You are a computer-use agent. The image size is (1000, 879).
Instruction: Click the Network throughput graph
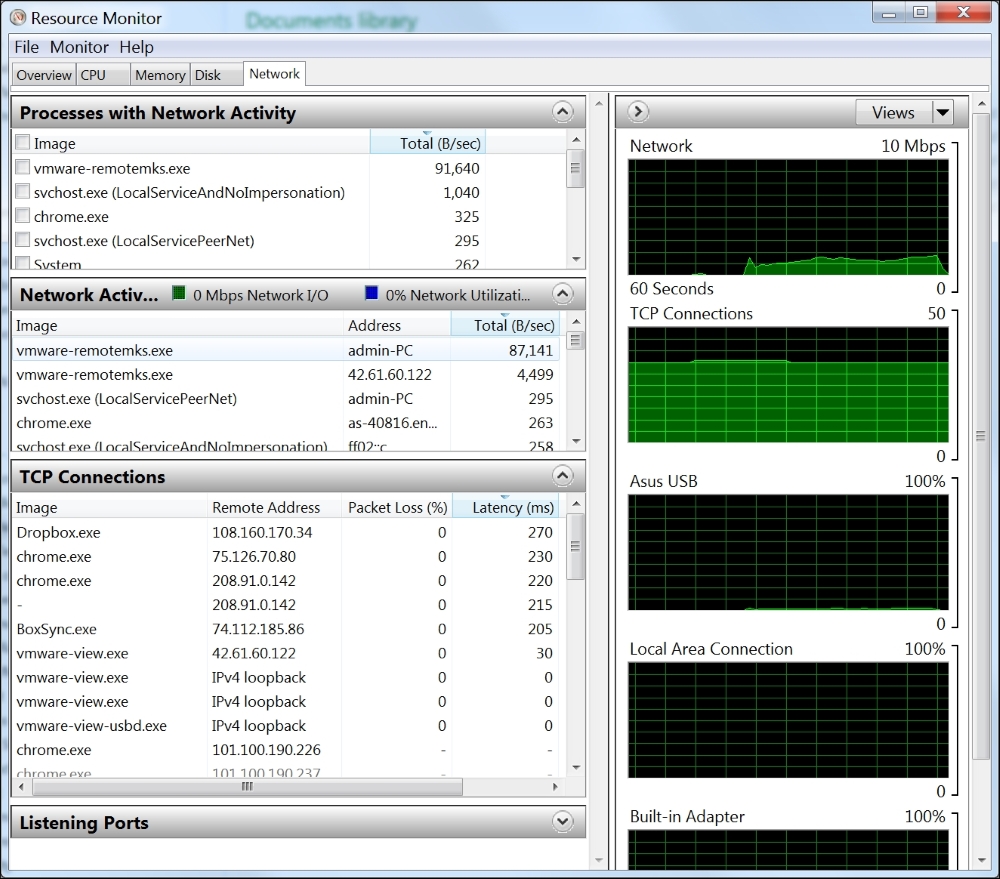click(x=788, y=217)
